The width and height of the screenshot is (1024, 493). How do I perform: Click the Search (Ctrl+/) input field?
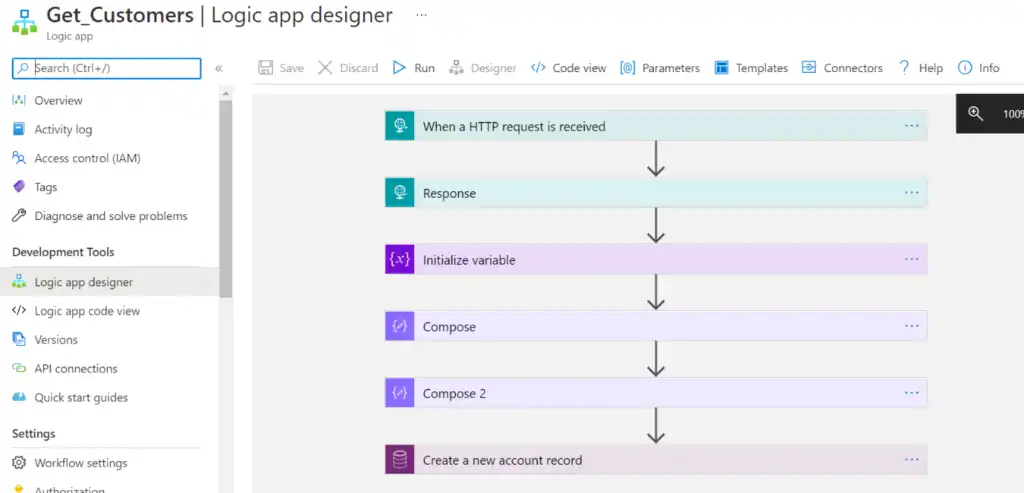[x=106, y=68]
